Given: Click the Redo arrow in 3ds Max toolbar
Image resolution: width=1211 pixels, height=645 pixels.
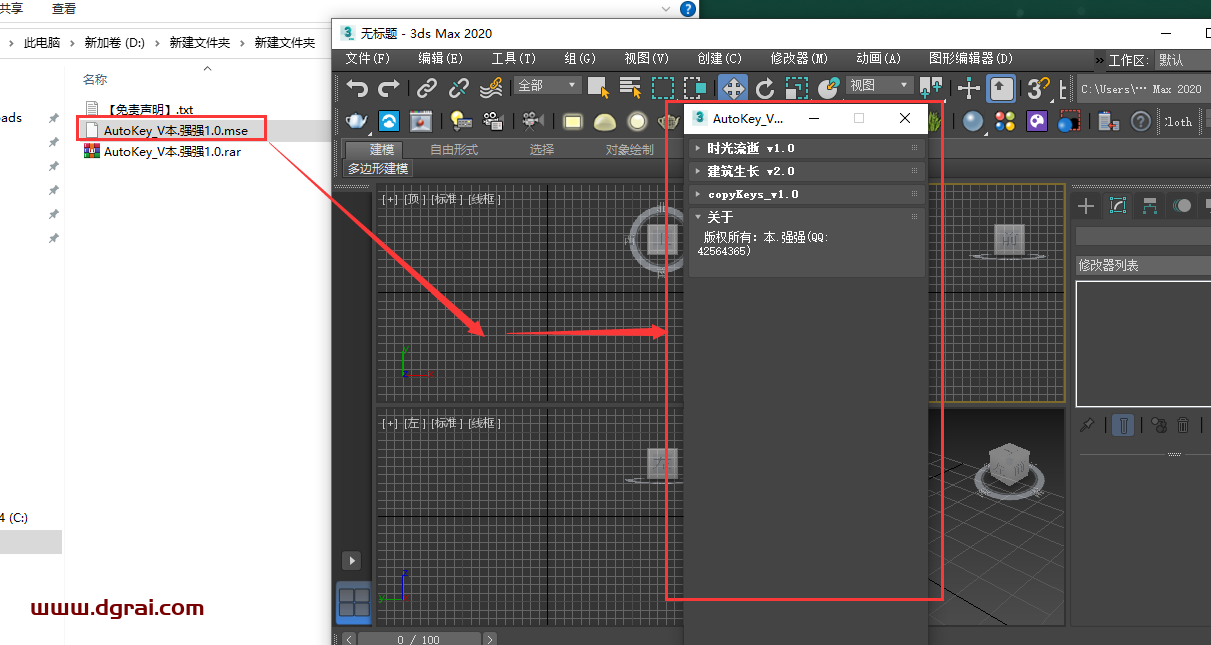Looking at the screenshot, I should (389, 89).
